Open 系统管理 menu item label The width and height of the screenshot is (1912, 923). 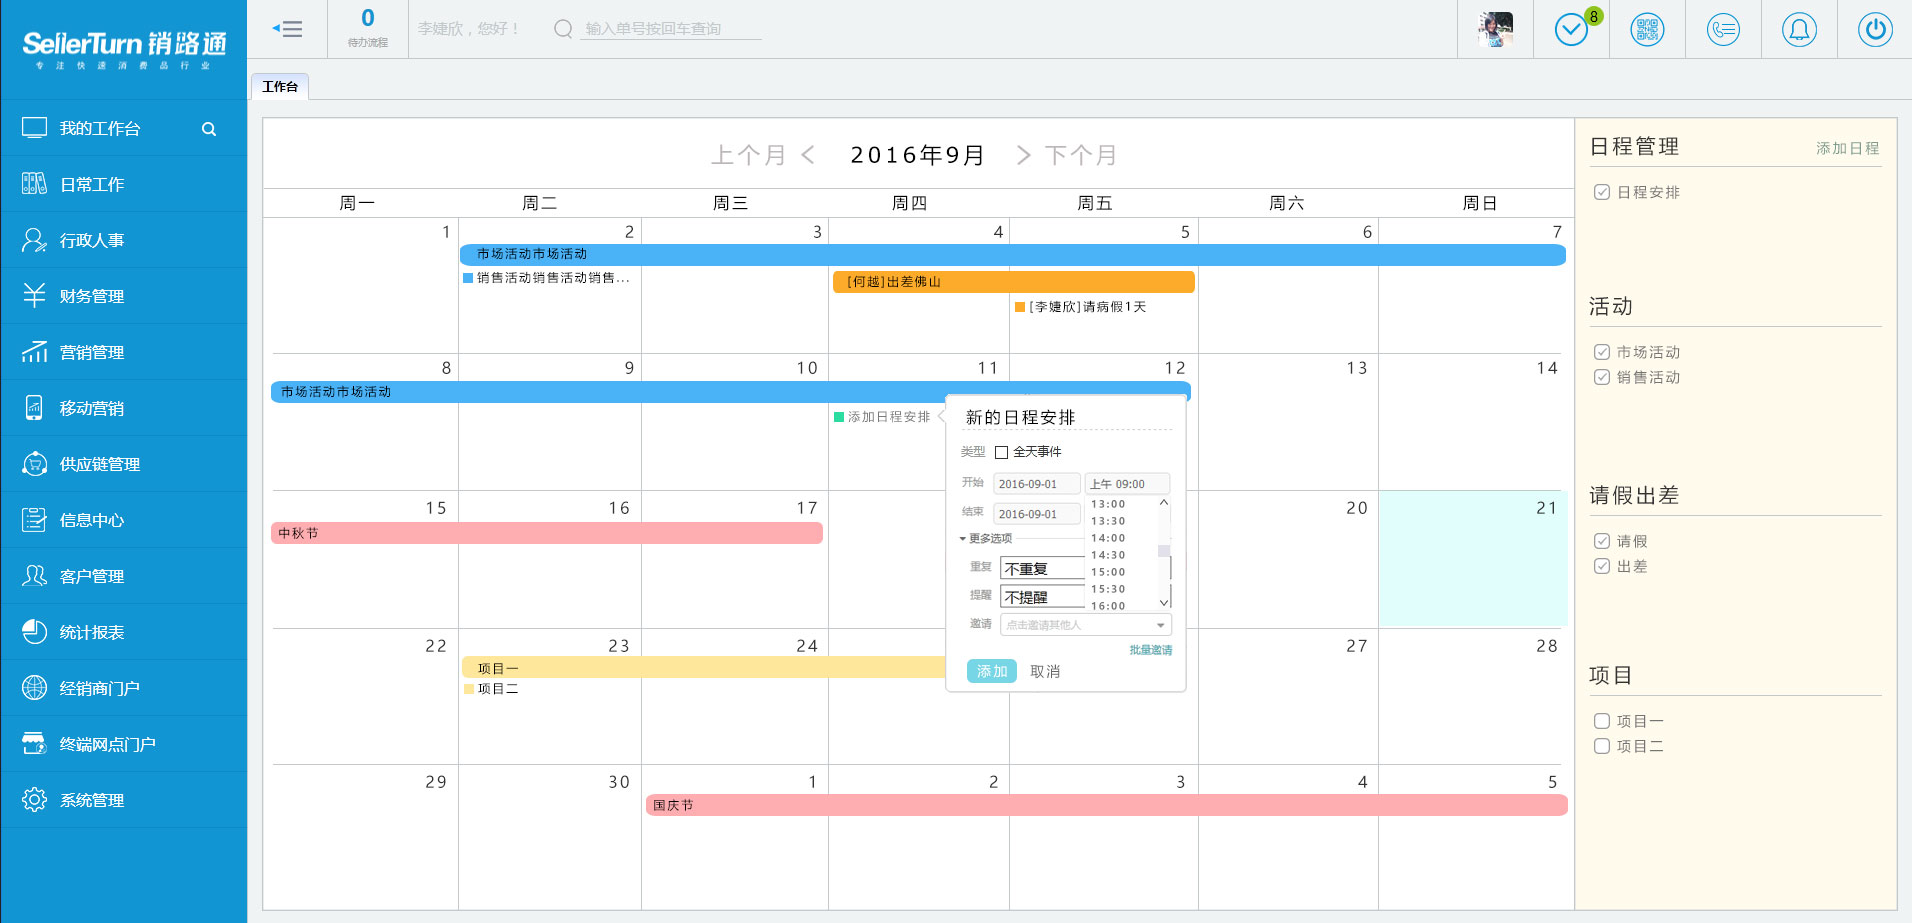coord(92,800)
